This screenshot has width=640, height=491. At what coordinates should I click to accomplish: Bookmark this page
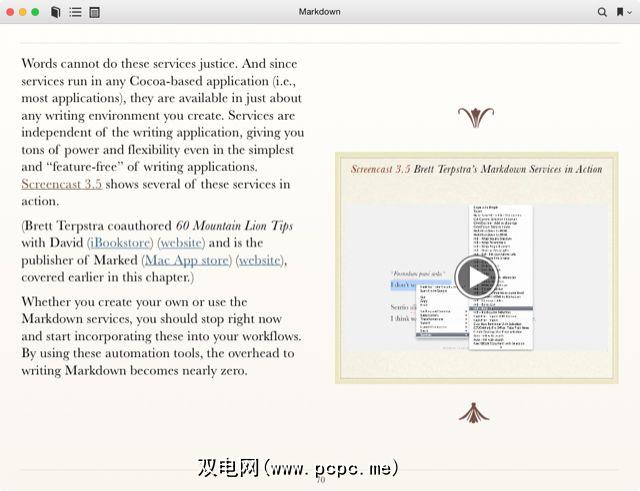(620, 12)
